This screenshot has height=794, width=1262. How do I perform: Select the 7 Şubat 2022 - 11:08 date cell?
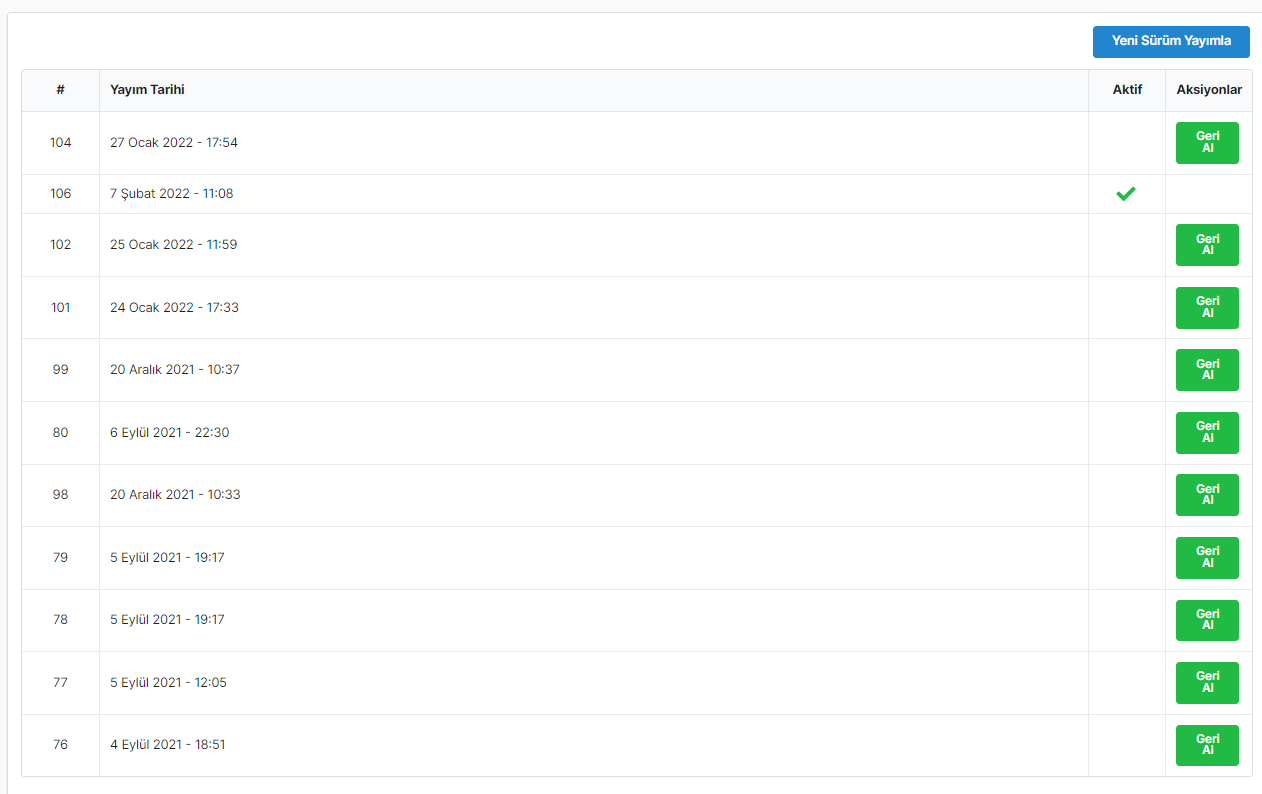click(172, 194)
